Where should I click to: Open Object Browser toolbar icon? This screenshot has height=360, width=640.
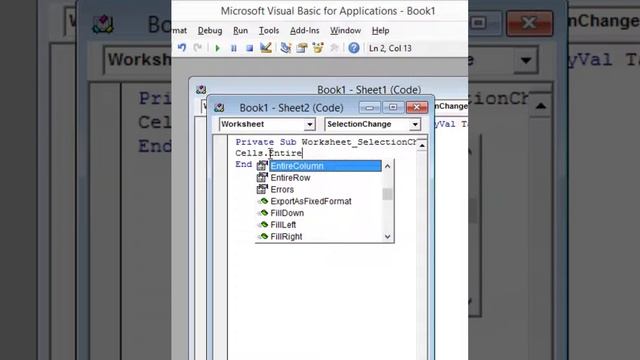pyautogui.click(x=318, y=48)
